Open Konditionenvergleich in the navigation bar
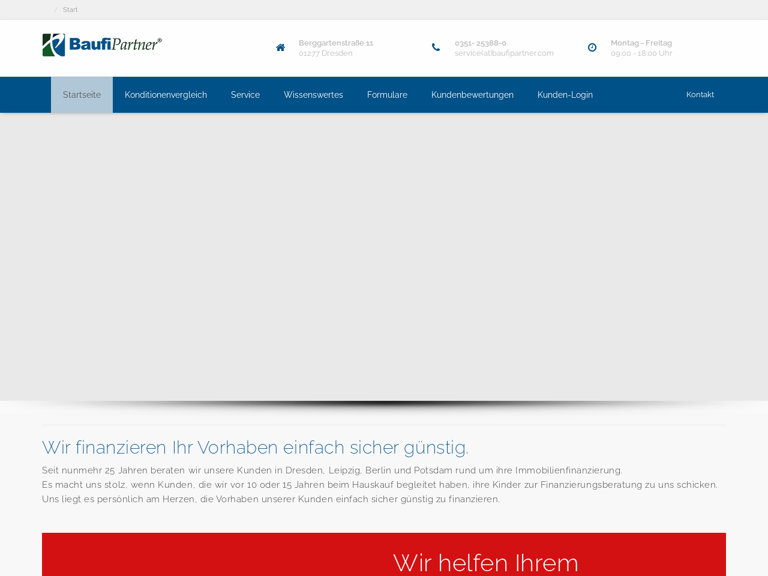768x576 pixels. 166,95
